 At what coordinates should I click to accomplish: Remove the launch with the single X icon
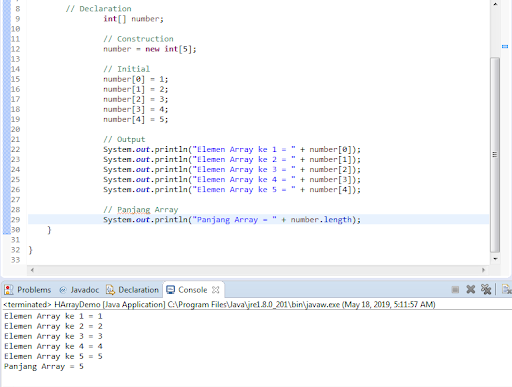point(470,289)
